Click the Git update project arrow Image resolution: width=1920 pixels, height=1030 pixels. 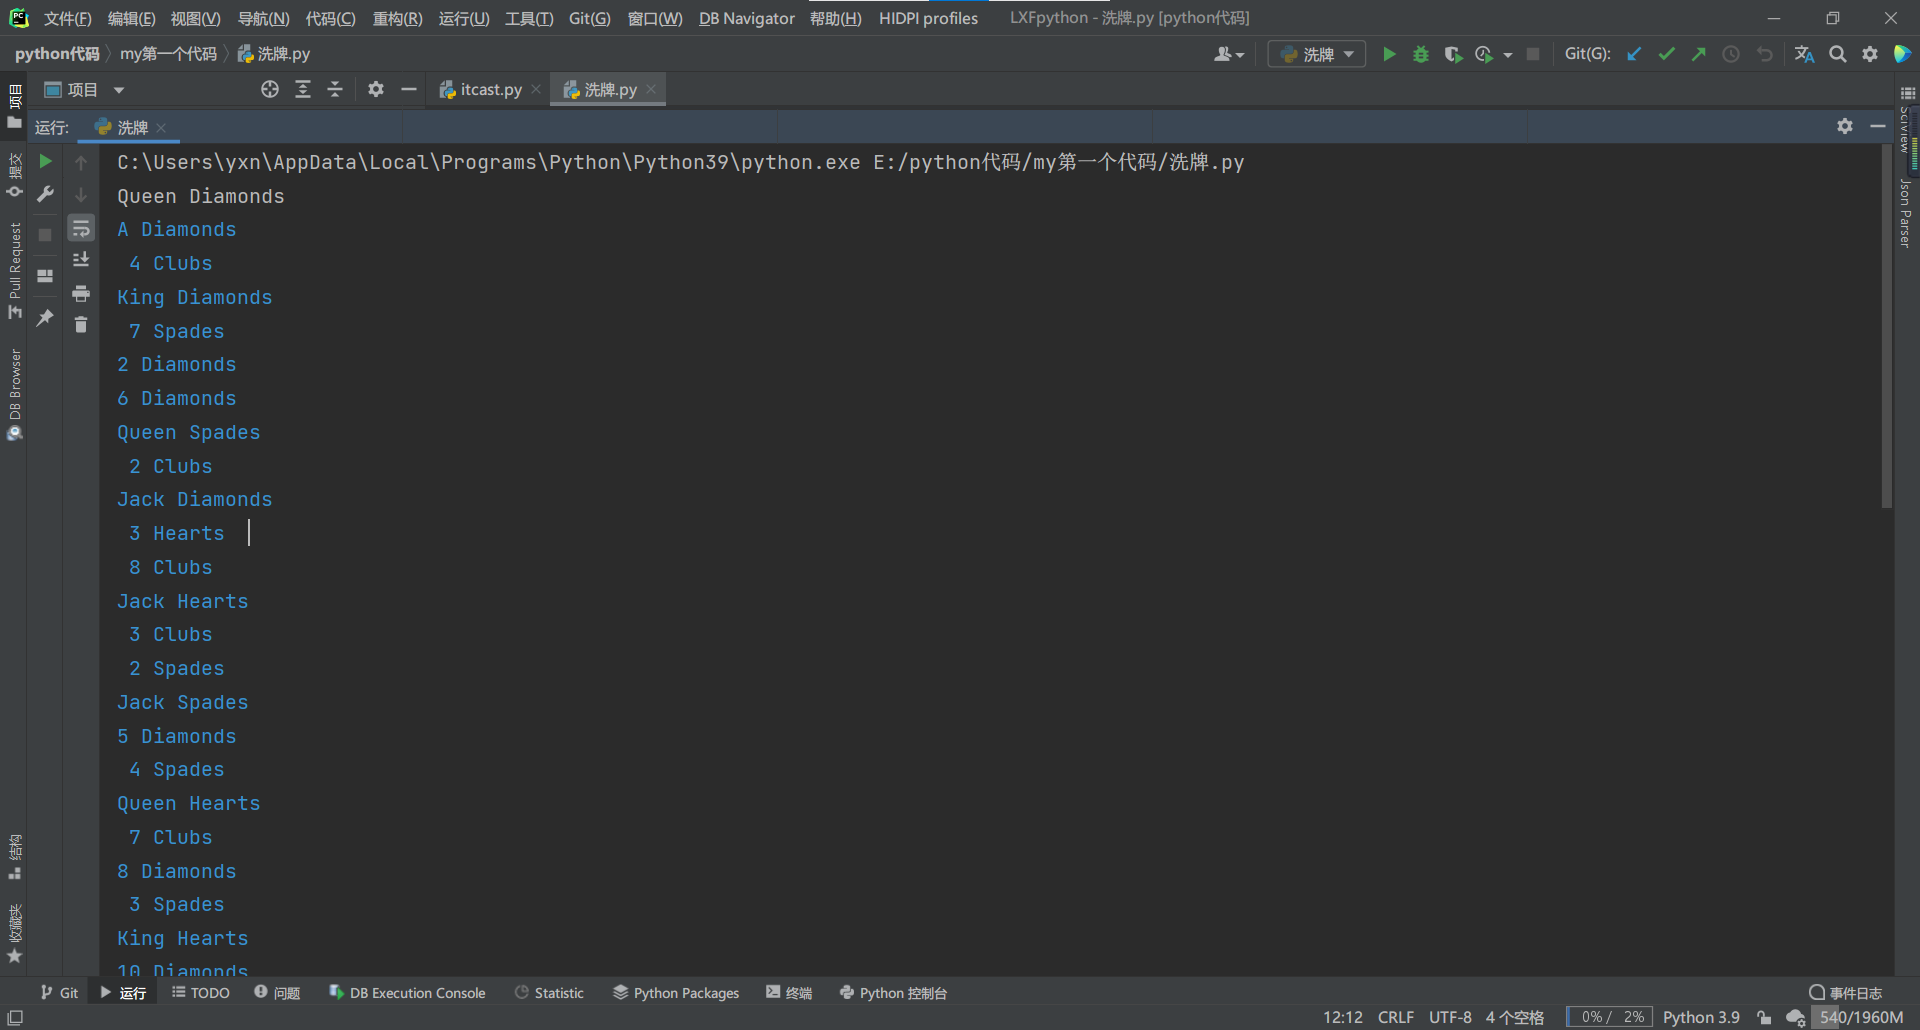(x=1634, y=54)
